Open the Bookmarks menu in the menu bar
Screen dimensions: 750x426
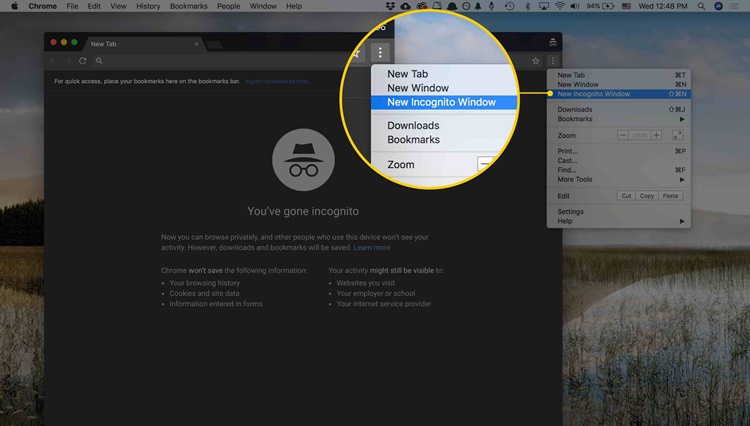point(189,6)
